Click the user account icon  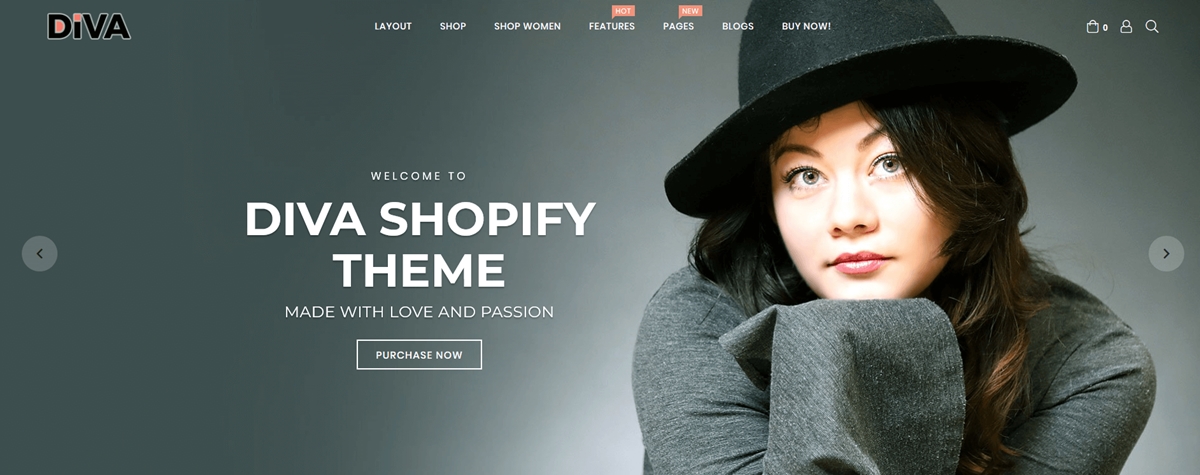pos(1126,27)
